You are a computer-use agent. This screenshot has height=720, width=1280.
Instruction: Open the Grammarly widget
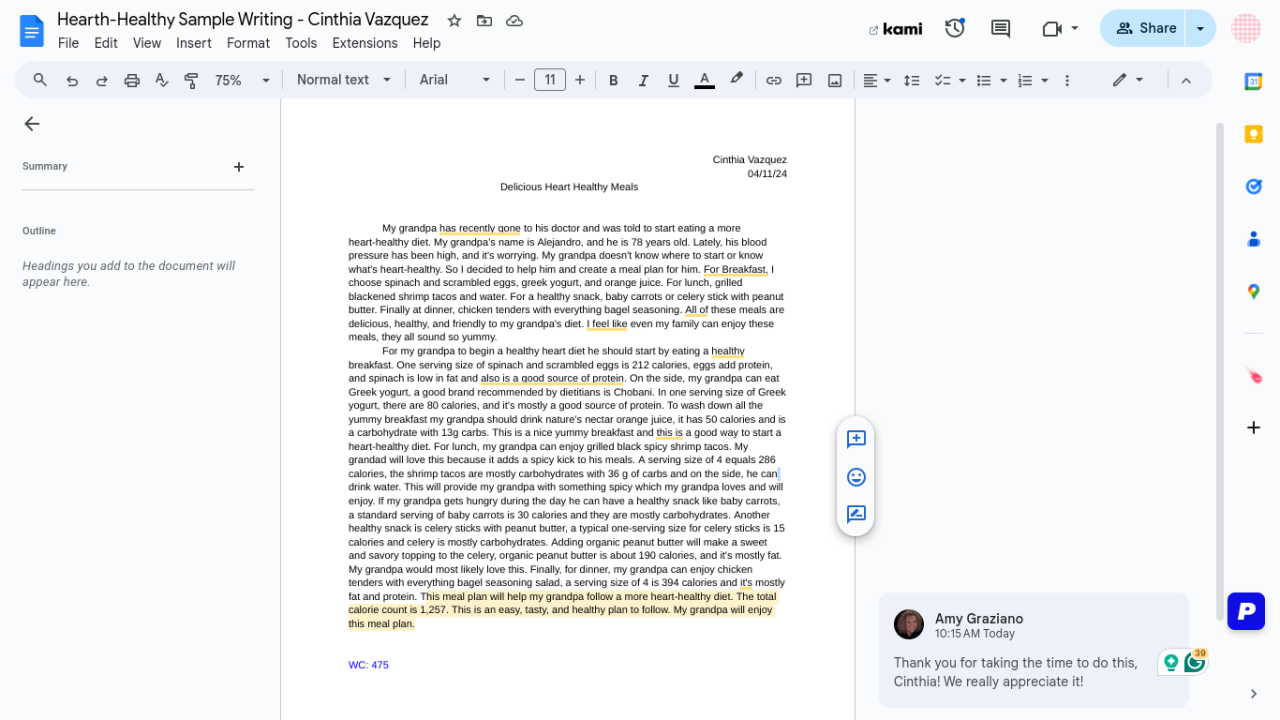click(1183, 662)
